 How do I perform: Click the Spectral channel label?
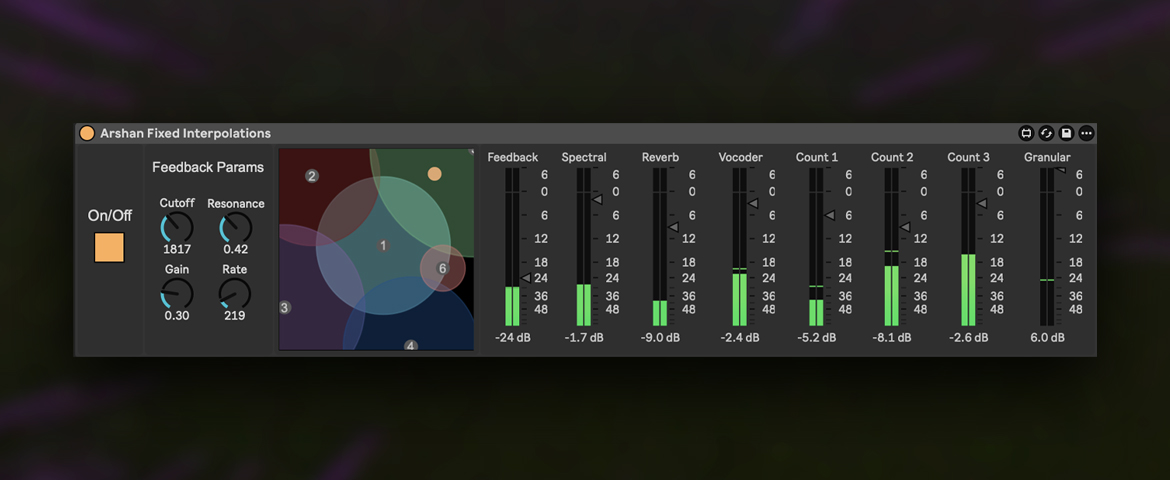point(584,158)
